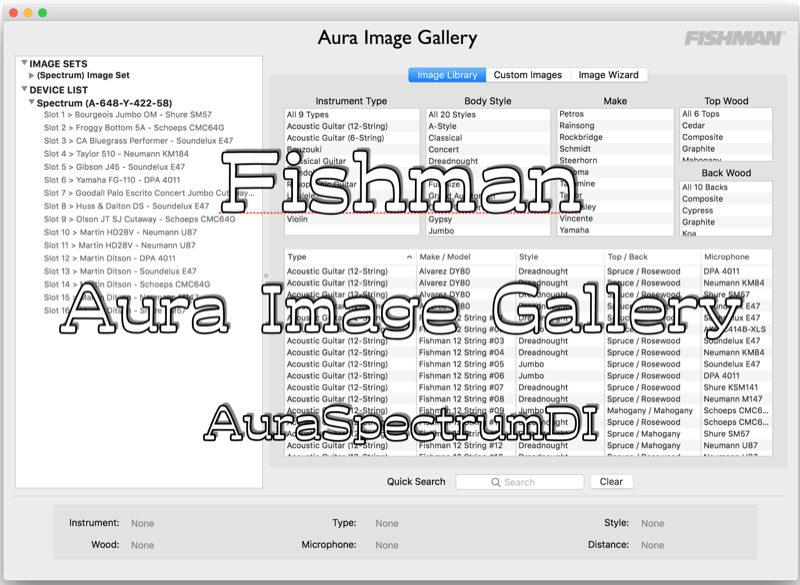800x585 pixels.
Task: Select All 10 Backs in Back Wood
Action: click(726, 187)
